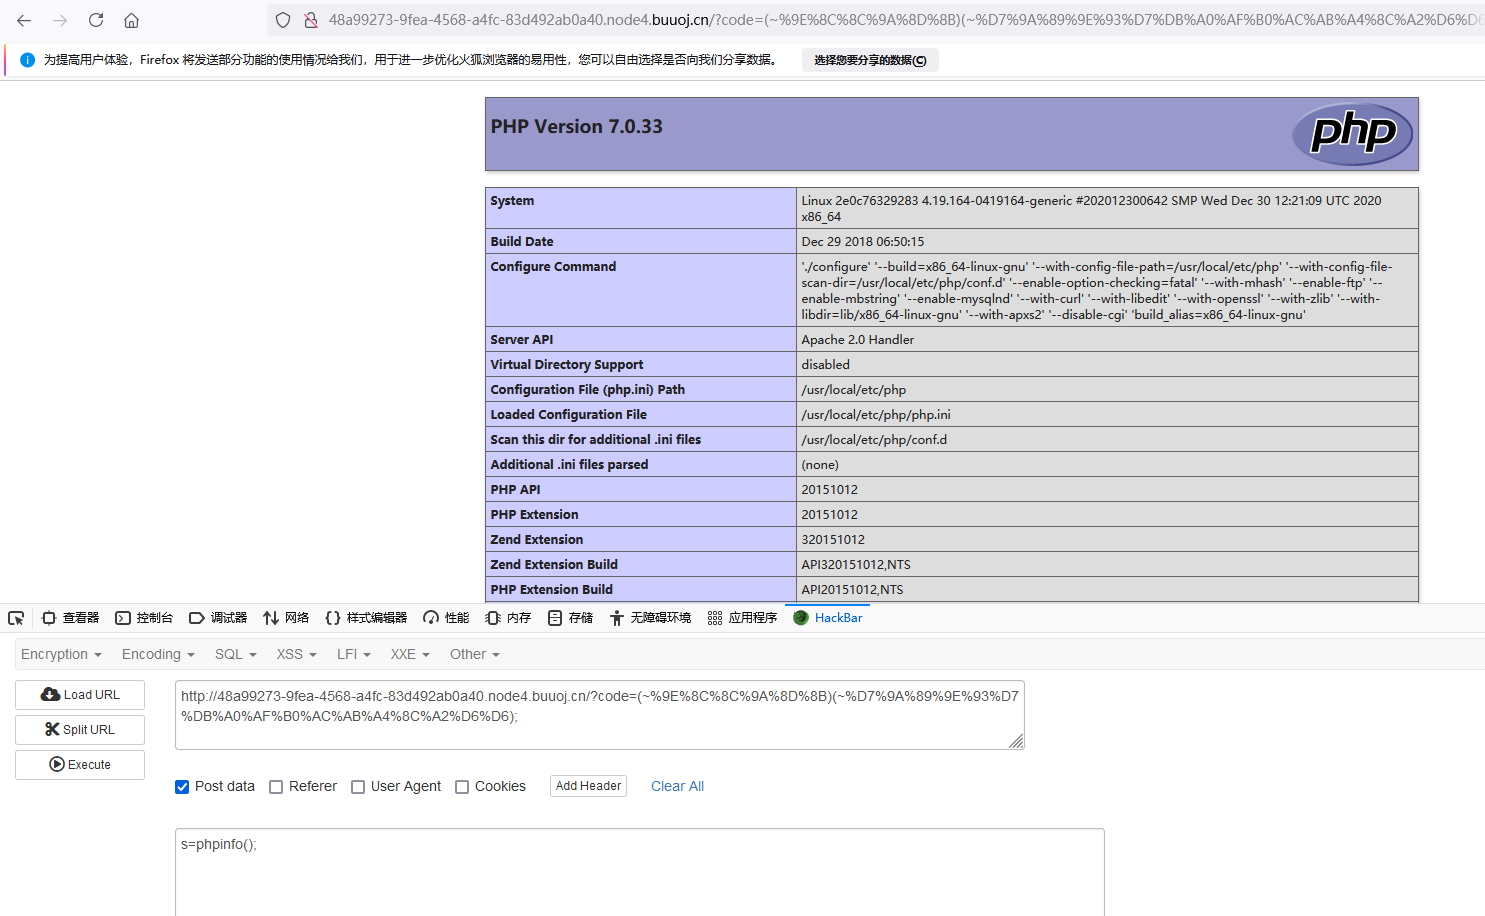Click the URL textarea resize handle
The width and height of the screenshot is (1485, 916).
[x=1016, y=741]
